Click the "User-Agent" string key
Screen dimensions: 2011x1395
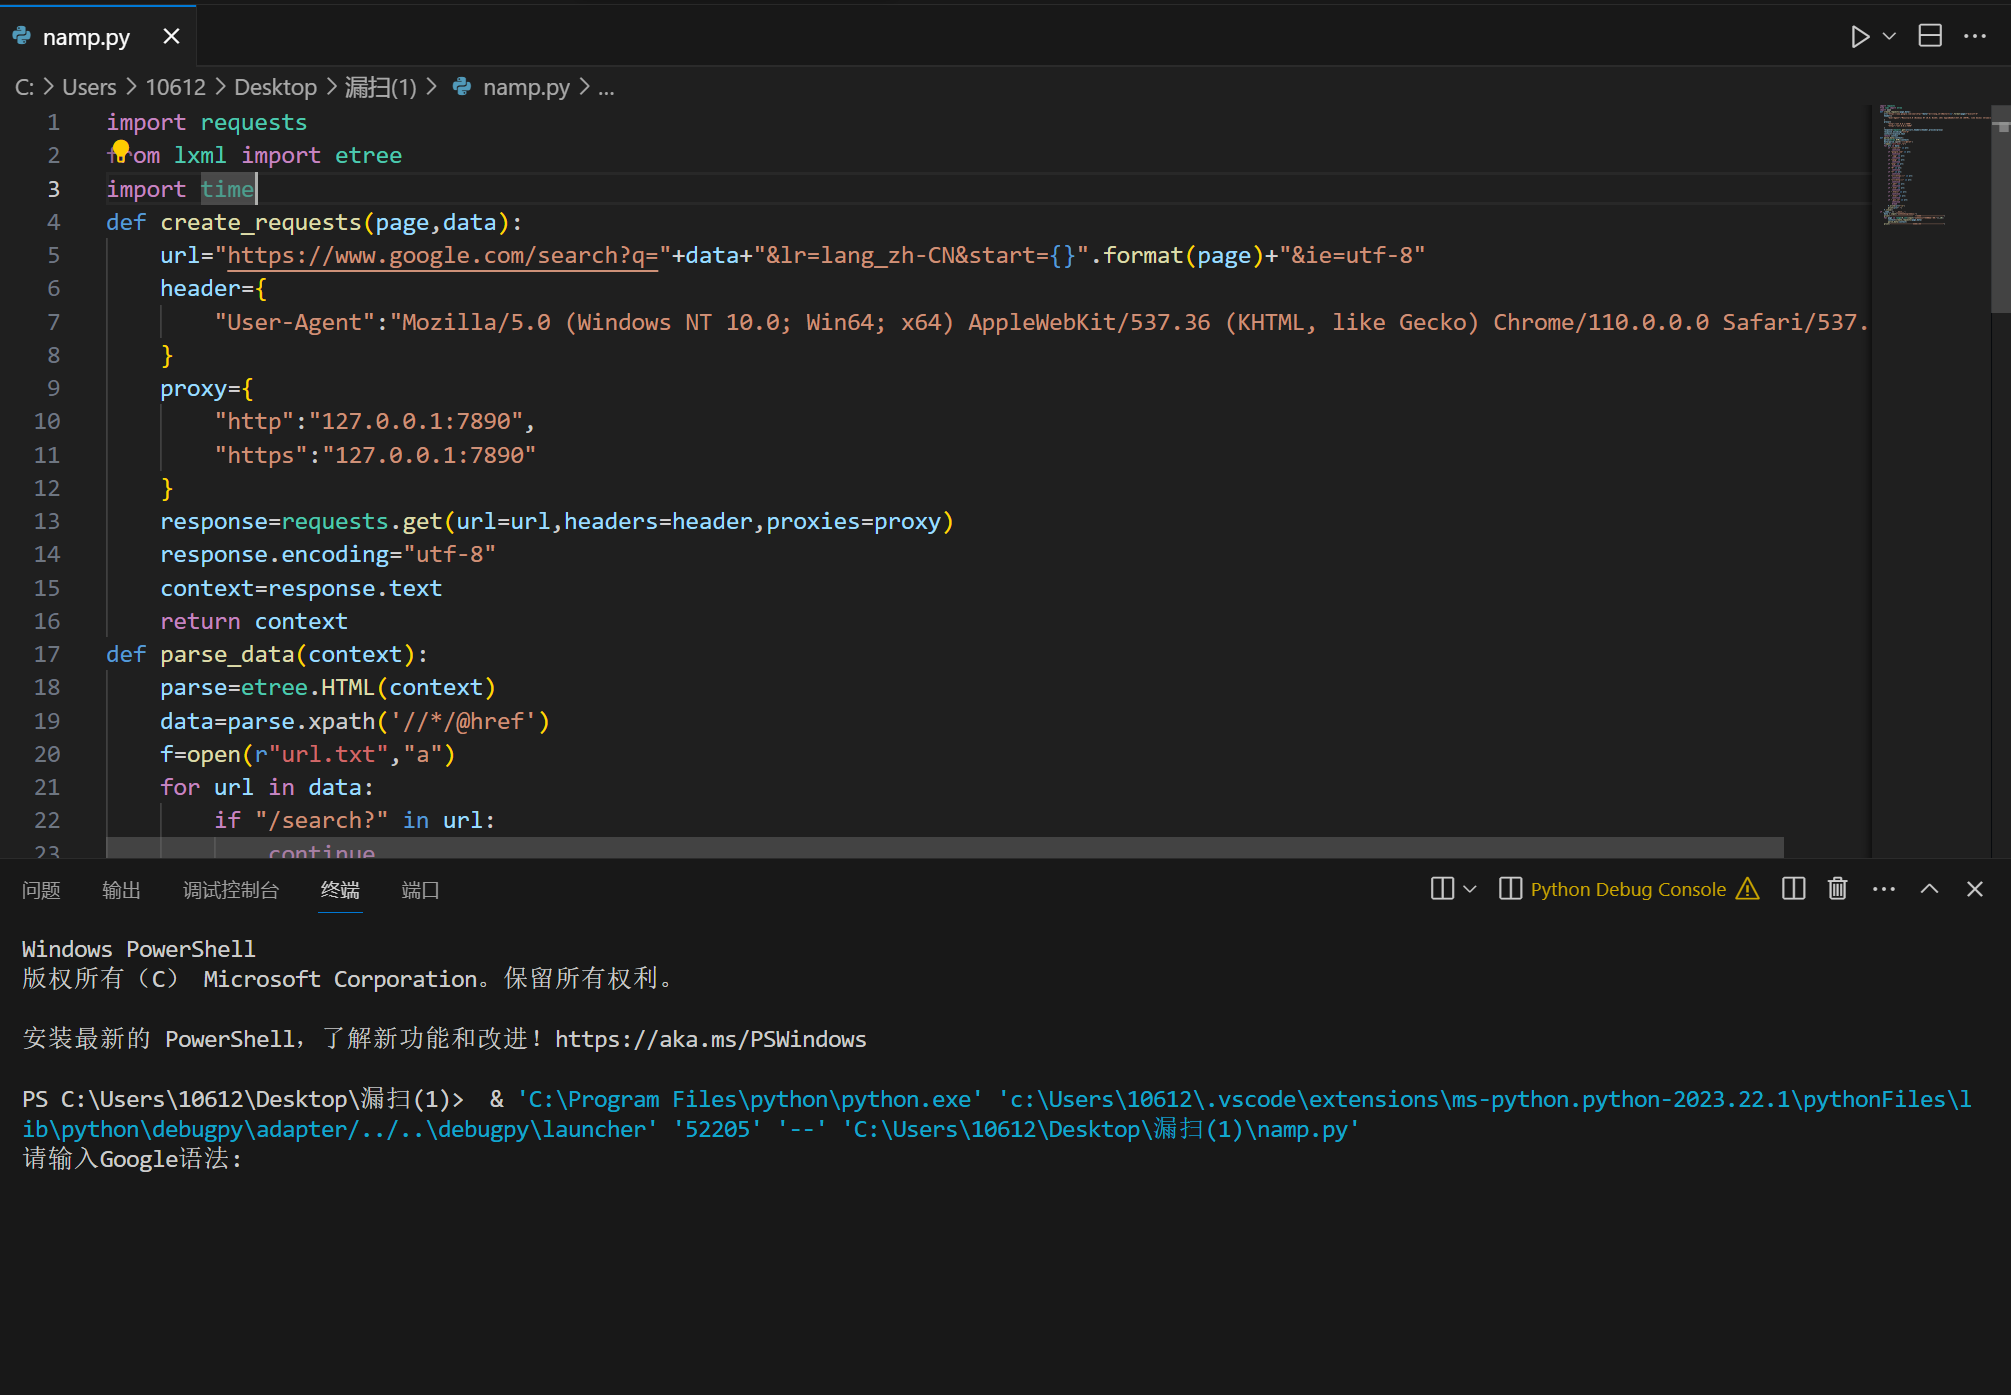[295, 322]
